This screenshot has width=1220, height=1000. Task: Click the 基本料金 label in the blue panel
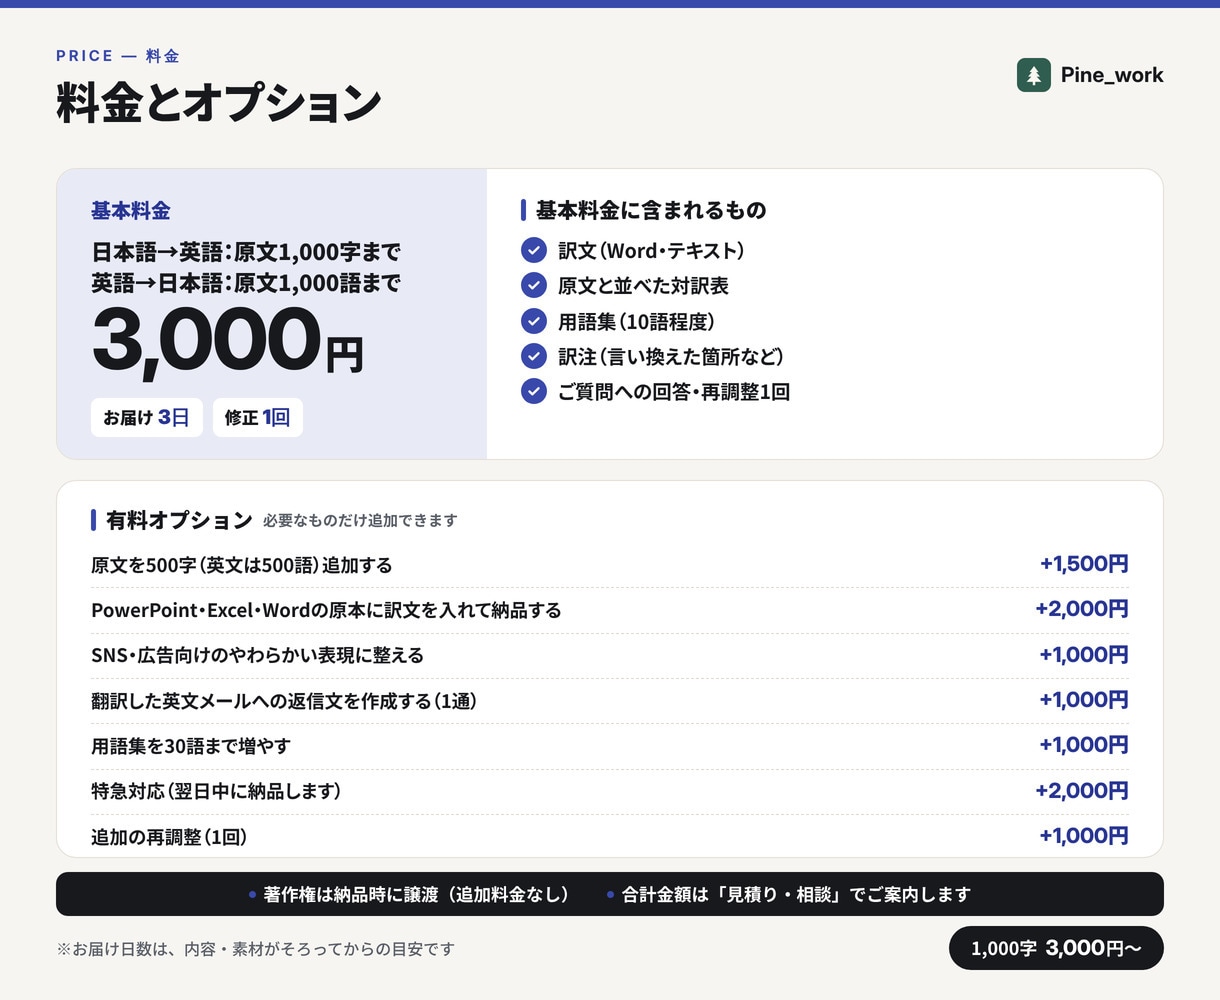click(131, 210)
